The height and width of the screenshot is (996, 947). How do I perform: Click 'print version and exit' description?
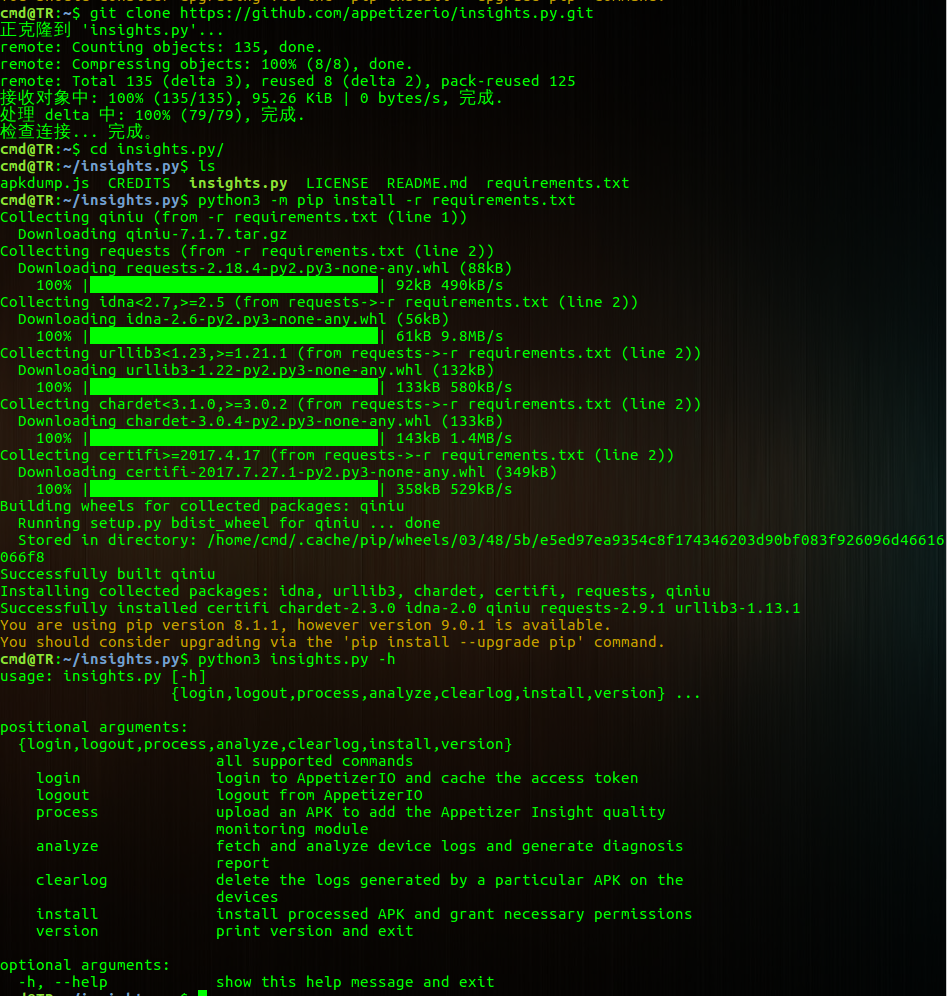tap(314, 931)
